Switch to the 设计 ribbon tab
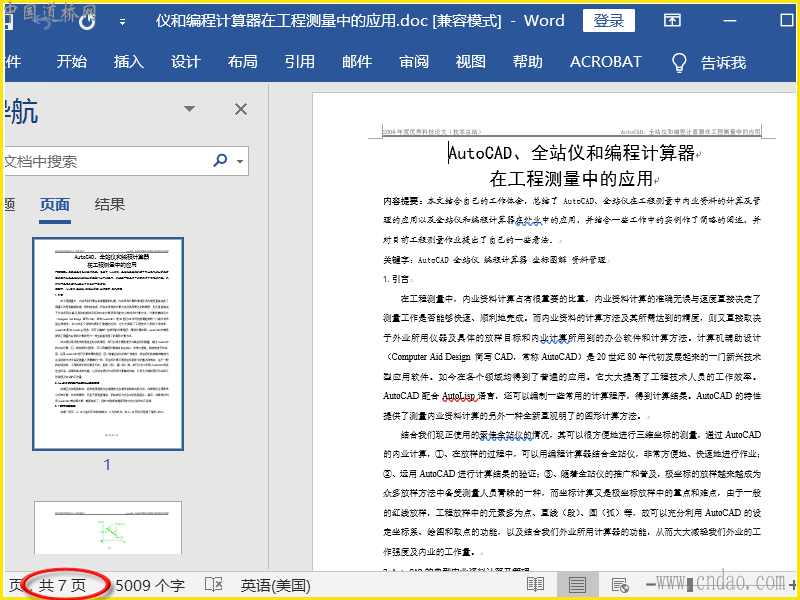 pos(185,62)
